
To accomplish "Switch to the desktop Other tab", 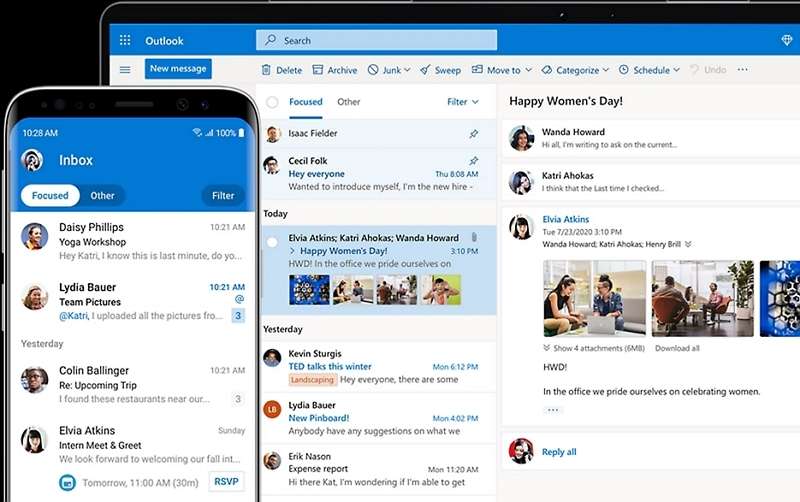I will [x=348, y=102].
